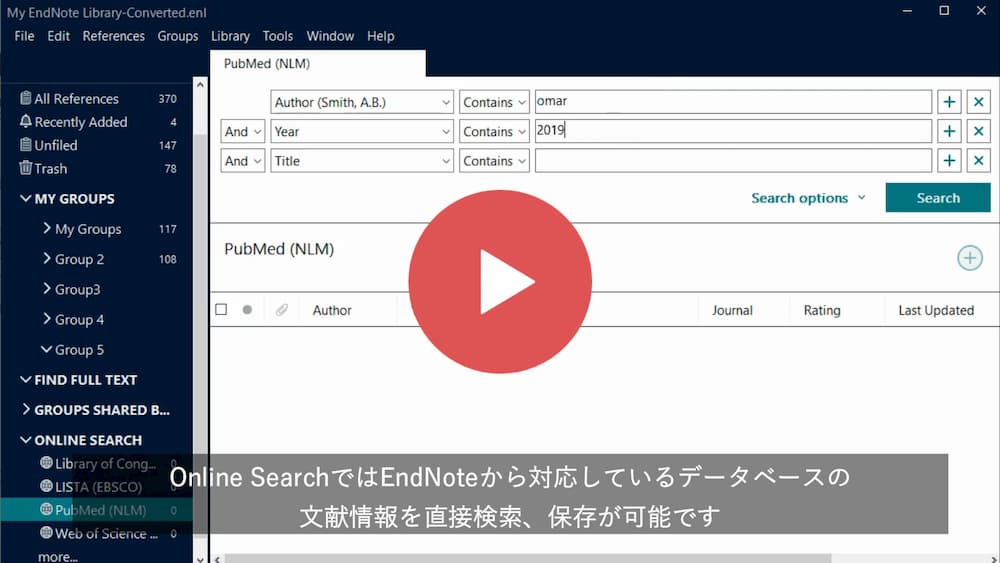Open the And operator dropdown for Year row
The height and width of the screenshot is (563, 1000).
243,131
